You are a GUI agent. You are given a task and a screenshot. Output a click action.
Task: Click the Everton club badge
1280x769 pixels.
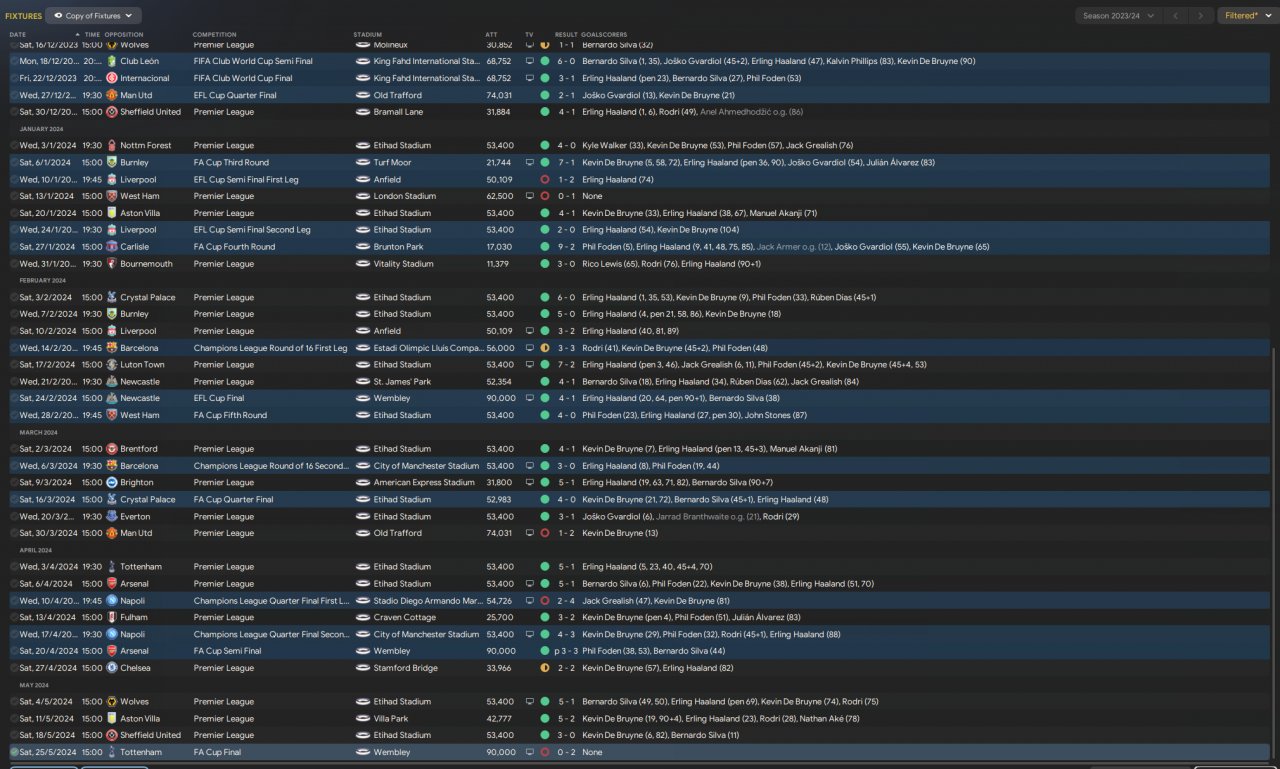[111, 517]
